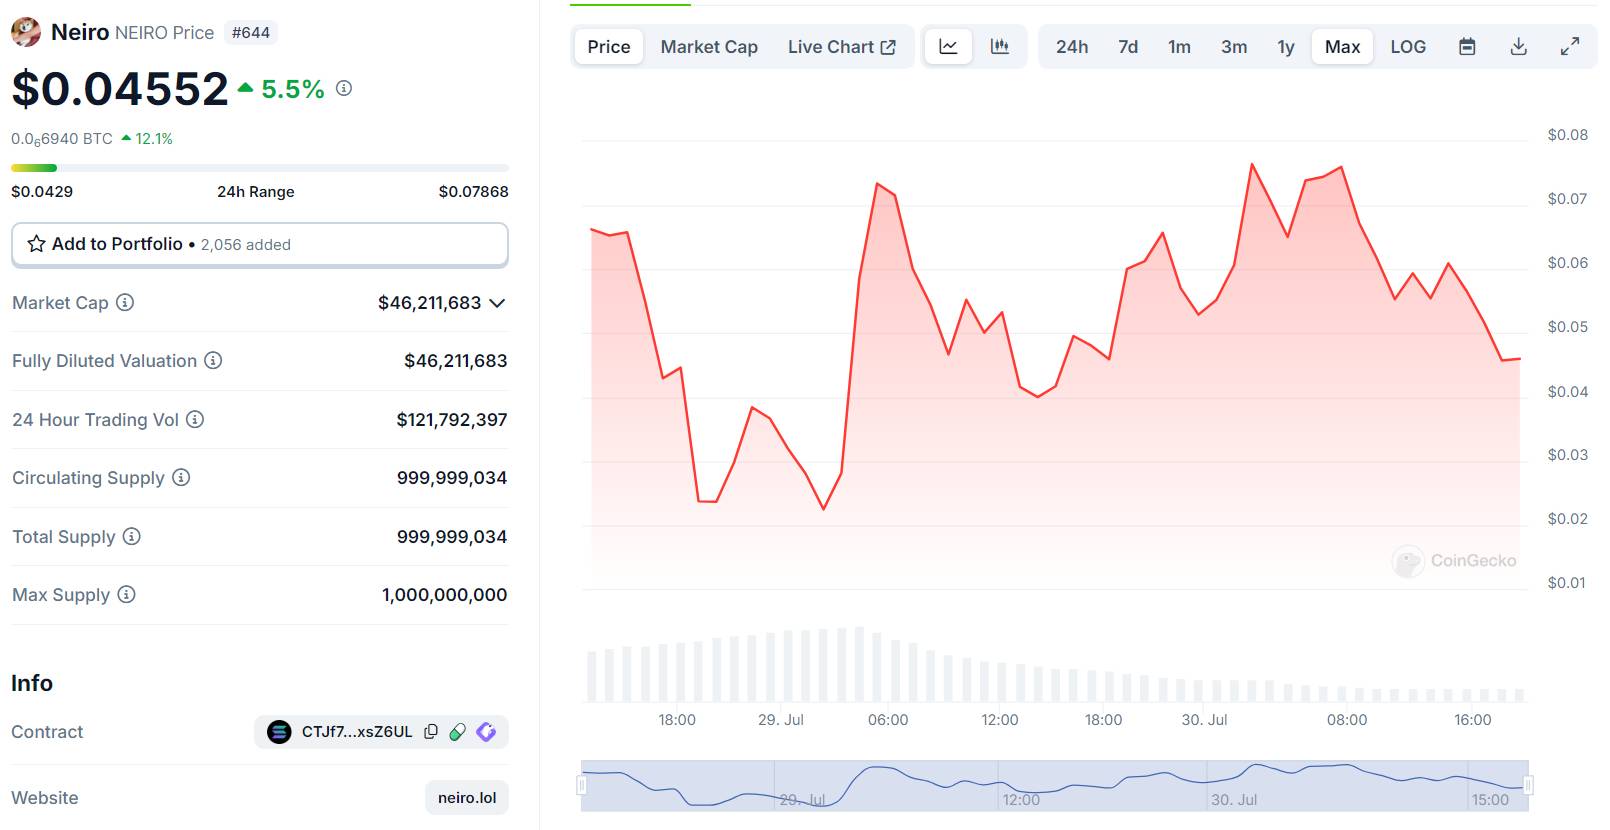Viewport: 1610px width, 830px height.
Task: Switch to candlestick chart view icon
Action: [x=999, y=47]
